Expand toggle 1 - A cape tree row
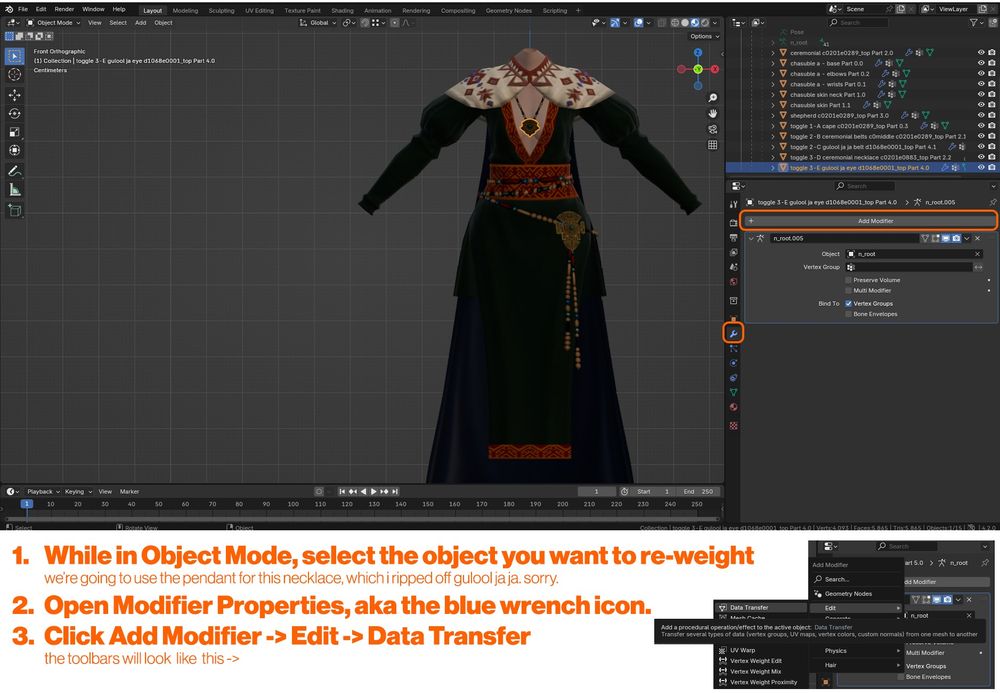This screenshot has height=693, width=1000. point(773,126)
